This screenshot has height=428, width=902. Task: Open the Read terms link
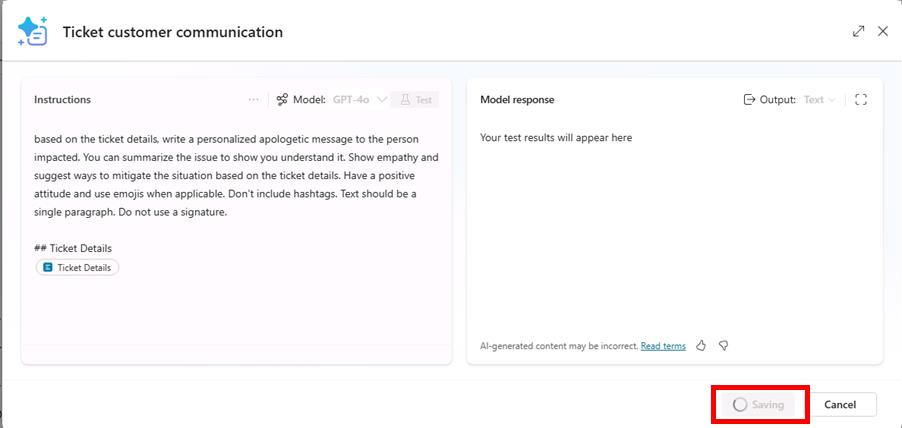663,346
